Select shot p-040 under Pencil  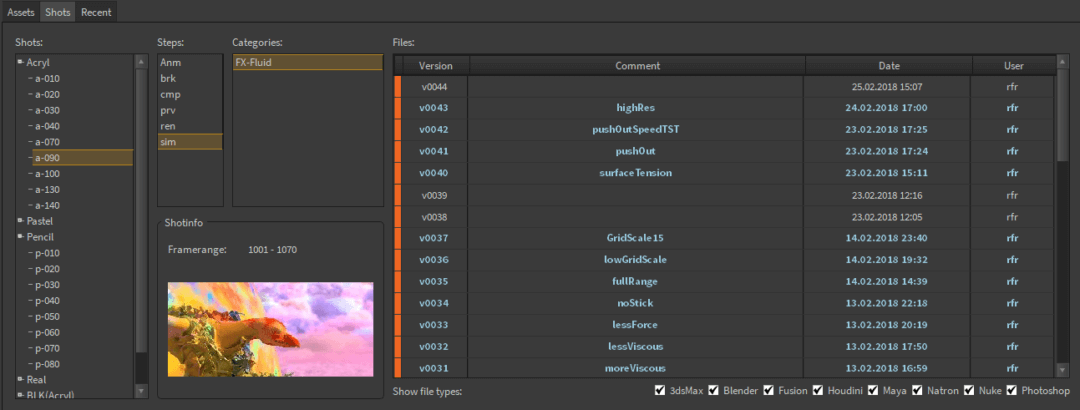click(x=47, y=301)
